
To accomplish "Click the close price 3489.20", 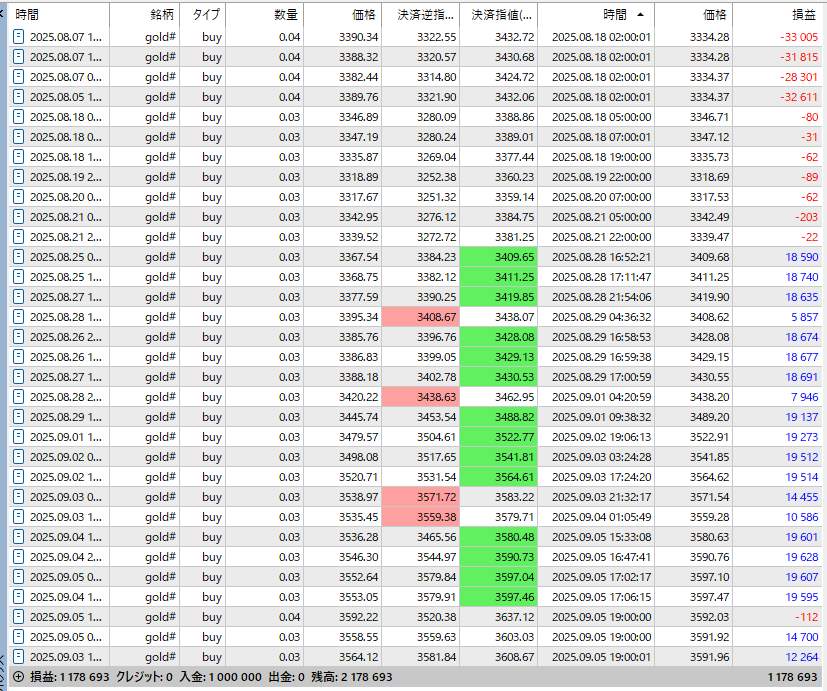I will point(709,417).
